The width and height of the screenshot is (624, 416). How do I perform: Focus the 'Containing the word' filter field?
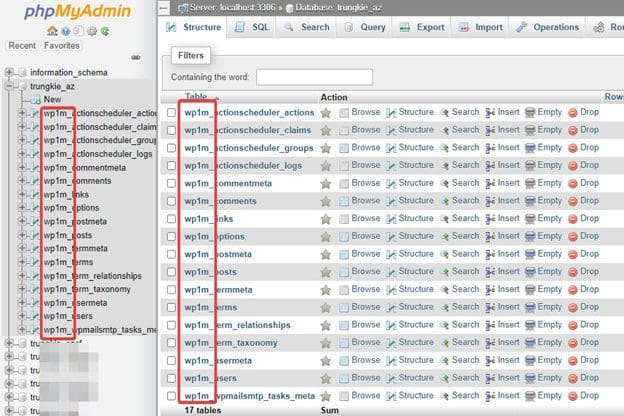(x=314, y=77)
